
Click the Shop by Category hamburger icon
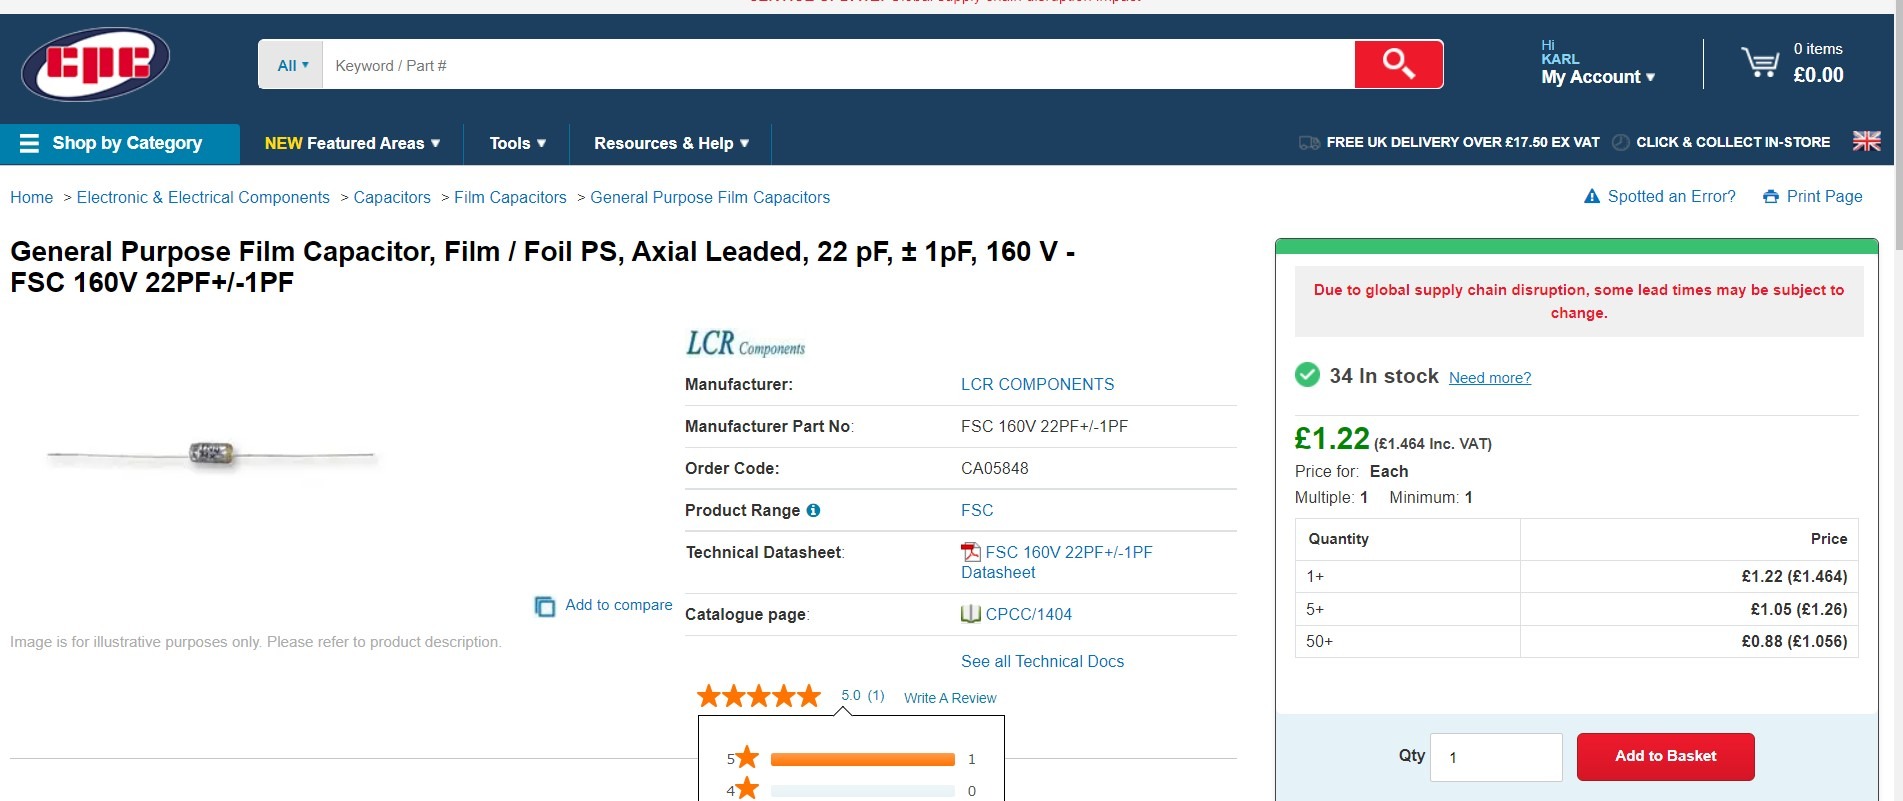coord(29,143)
